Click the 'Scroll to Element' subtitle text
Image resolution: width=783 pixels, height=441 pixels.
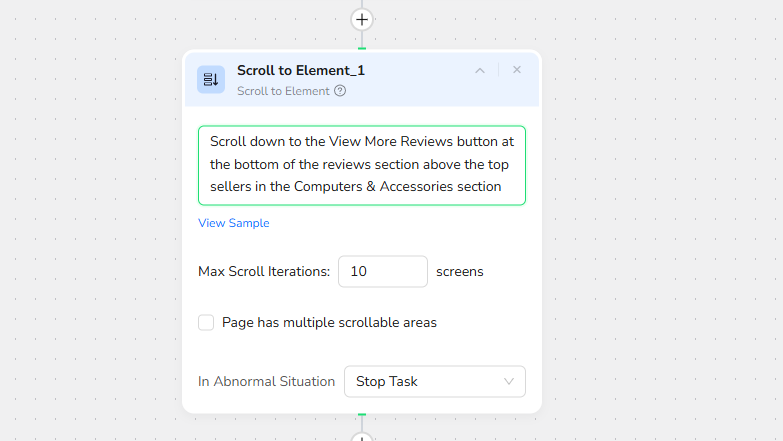(x=283, y=91)
